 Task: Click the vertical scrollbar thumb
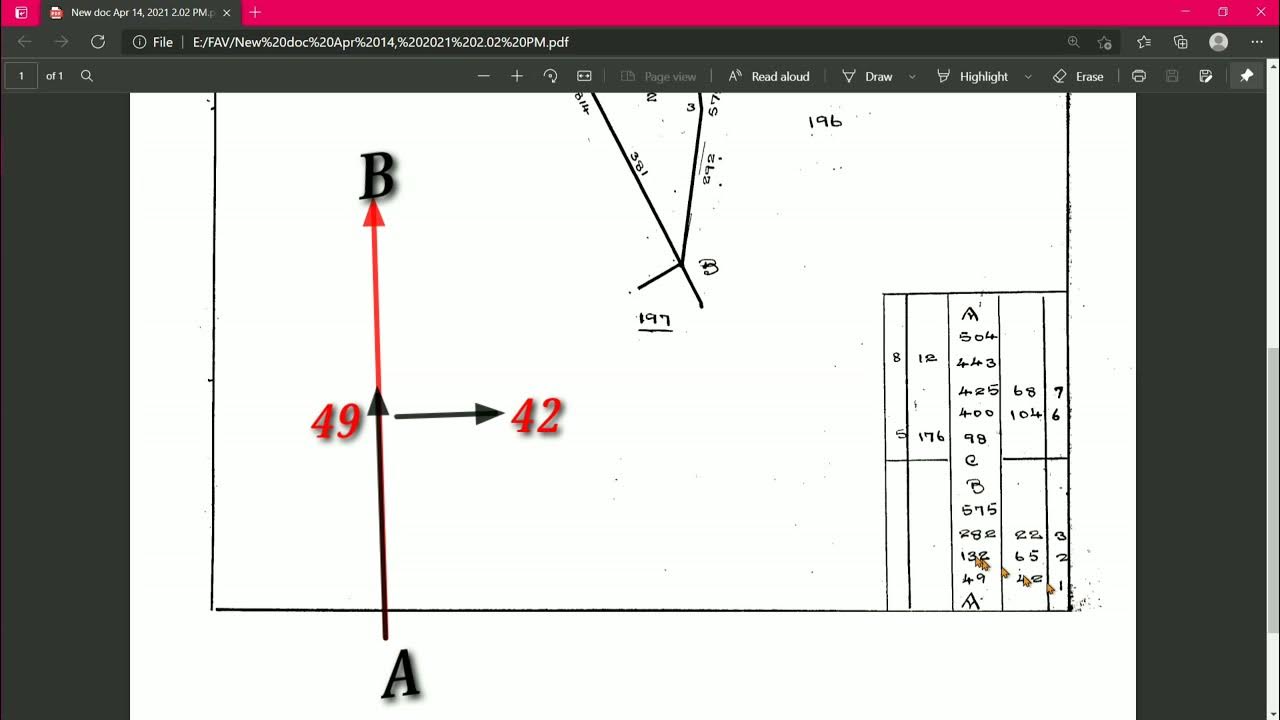pyautogui.click(x=1274, y=490)
